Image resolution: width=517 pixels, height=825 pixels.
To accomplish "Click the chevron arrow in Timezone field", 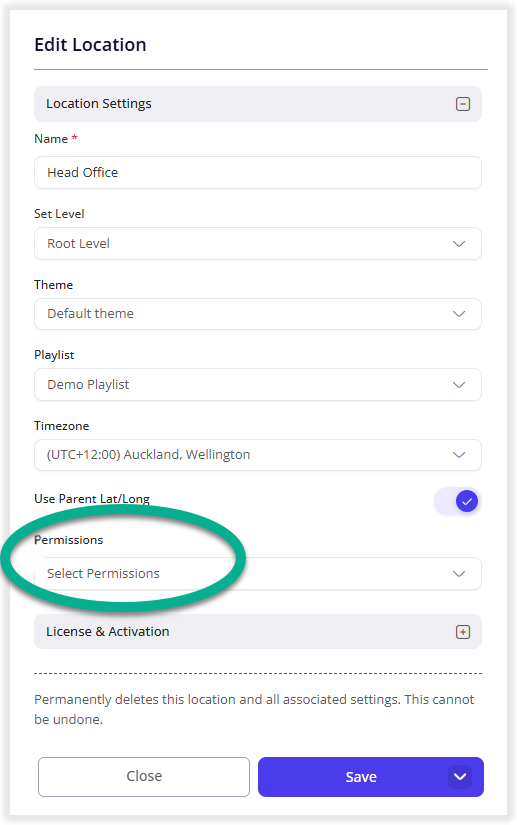I will click(459, 455).
